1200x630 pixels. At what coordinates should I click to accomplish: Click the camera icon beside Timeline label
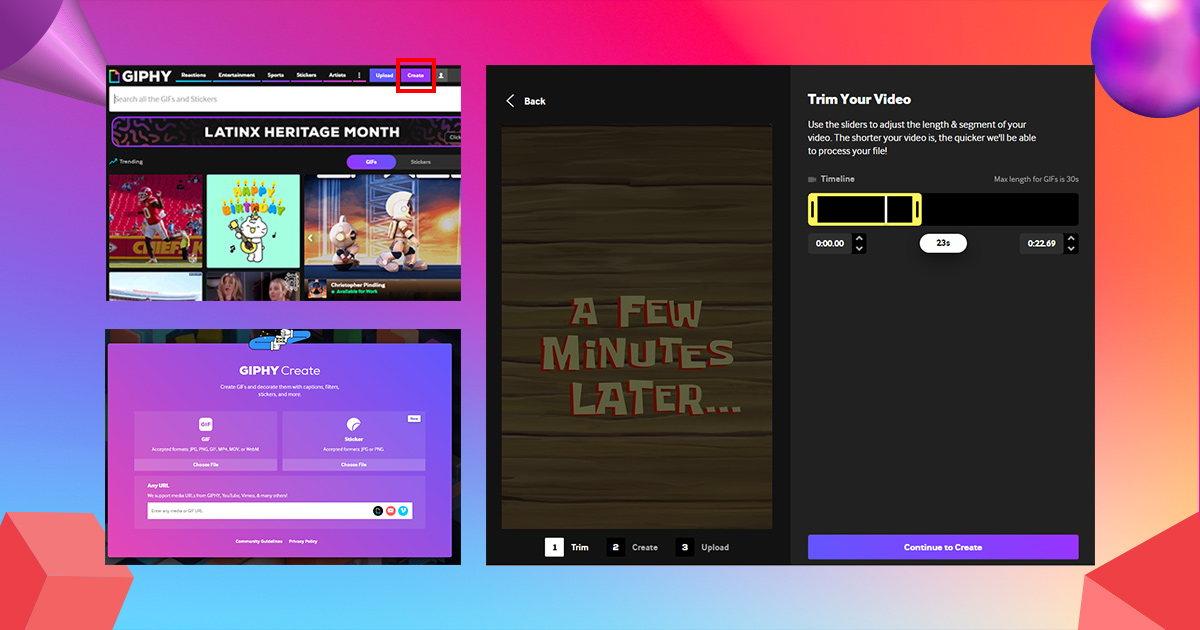[x=812, y=179]
